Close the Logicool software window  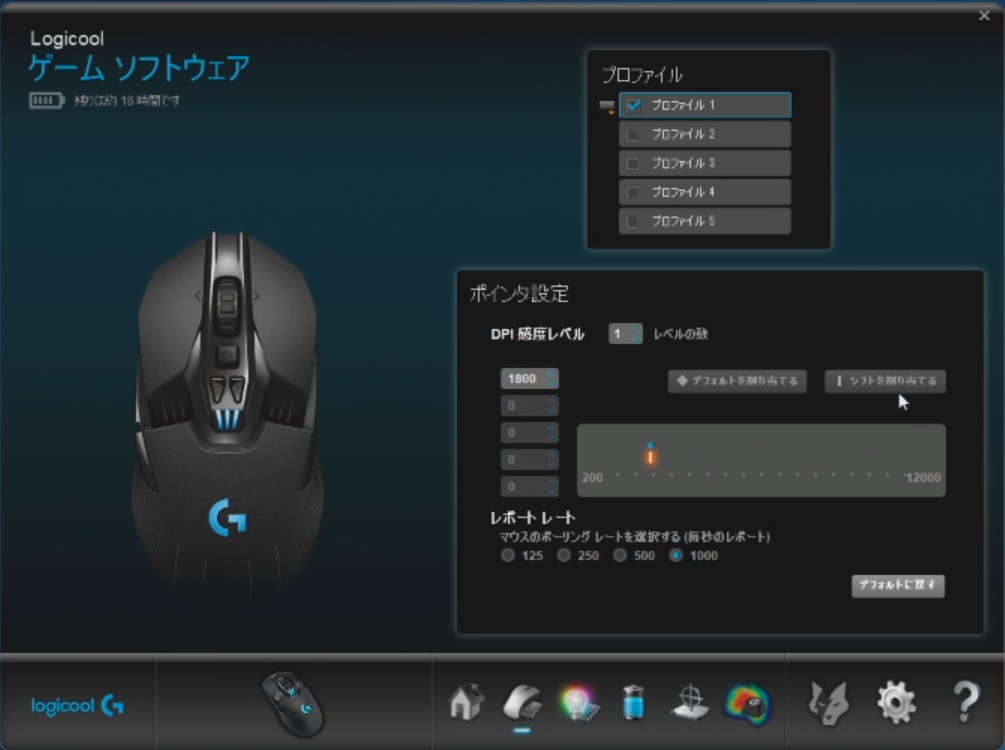pos(984,15)
